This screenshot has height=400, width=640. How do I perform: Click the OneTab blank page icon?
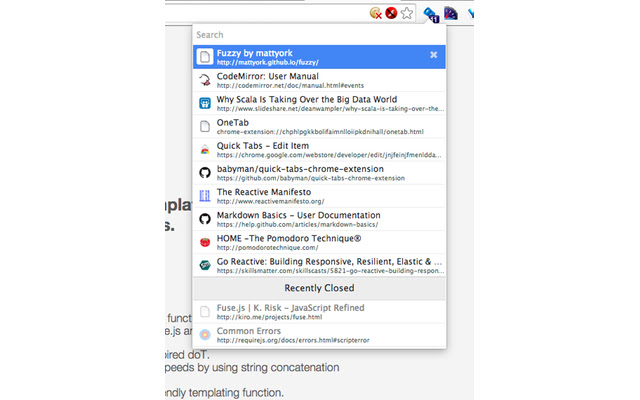click(x=205, y=126)
